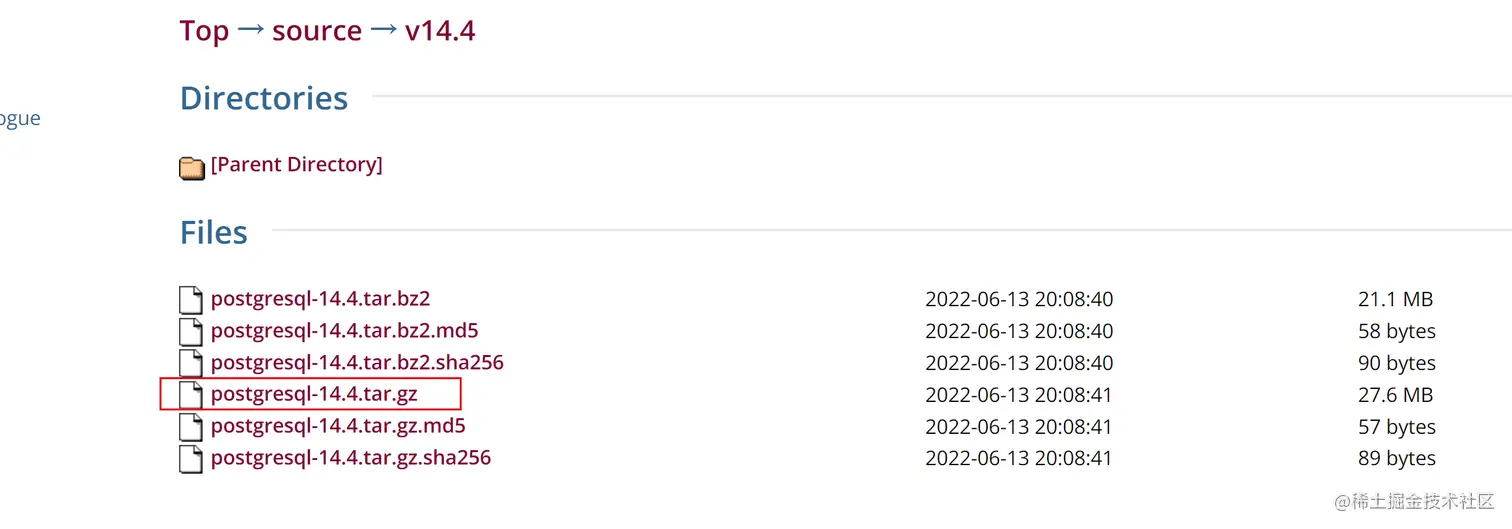Go to Top in the breadcrumb

[x=204, y=31]
